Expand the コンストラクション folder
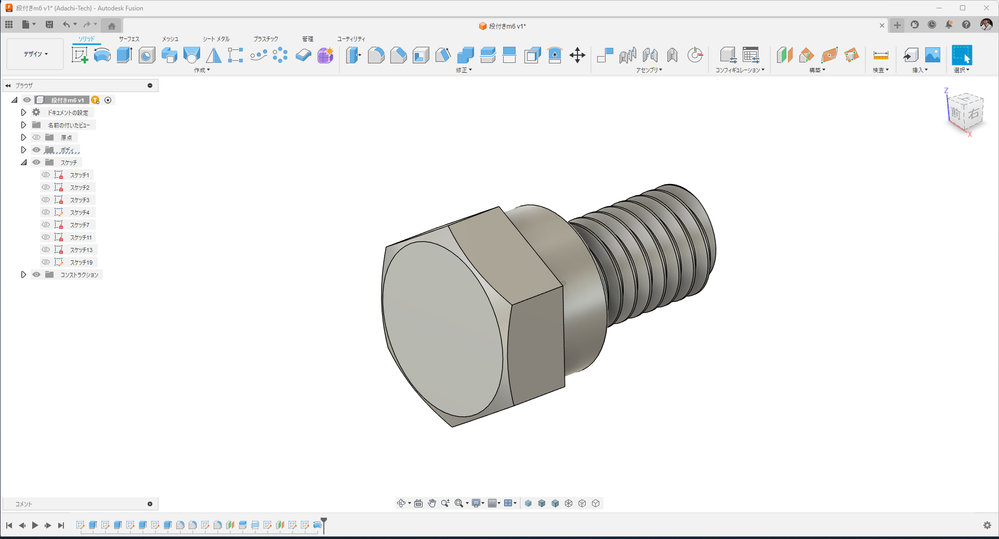The width and height of the screenshot is (999, 539). pos(24,275)
